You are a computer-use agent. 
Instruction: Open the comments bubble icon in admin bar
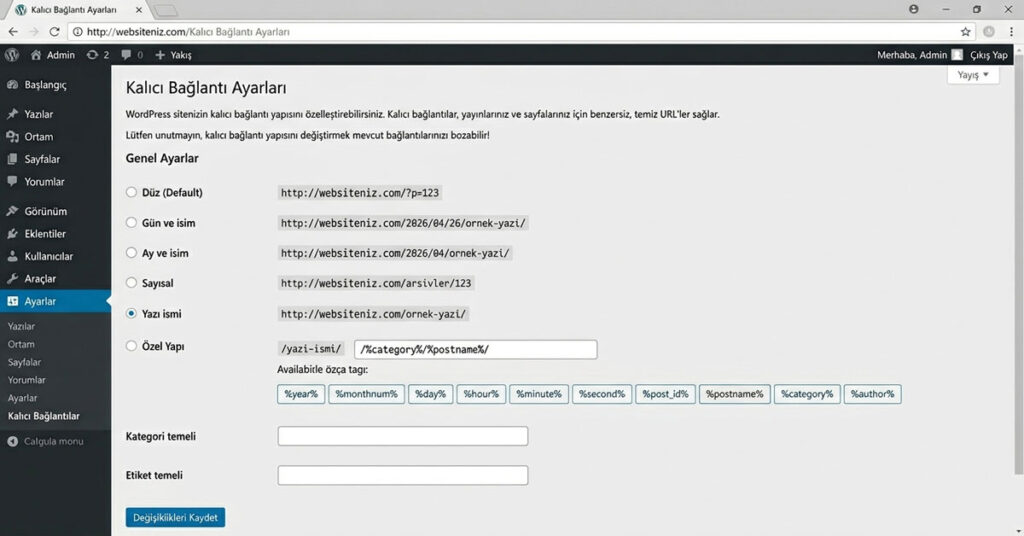tap(126, 55)
